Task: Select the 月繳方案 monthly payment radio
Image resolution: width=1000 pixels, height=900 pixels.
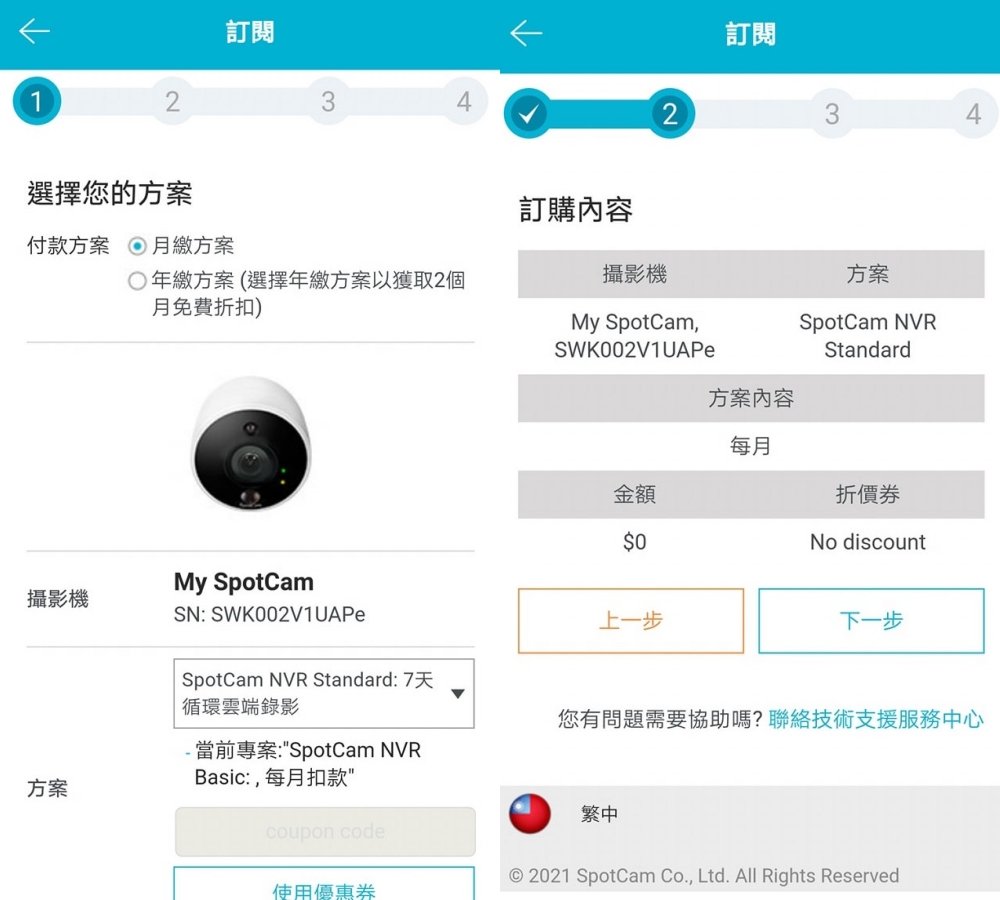Action: (x=136, y=246)
